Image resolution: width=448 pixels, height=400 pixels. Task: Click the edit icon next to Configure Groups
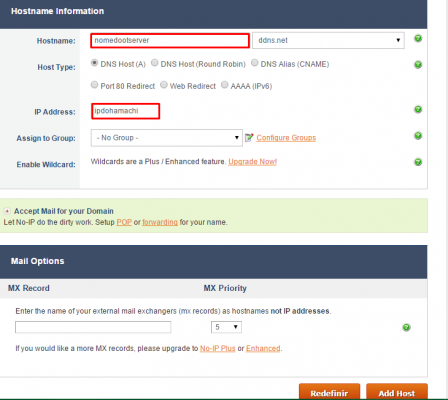pos(249,137)
